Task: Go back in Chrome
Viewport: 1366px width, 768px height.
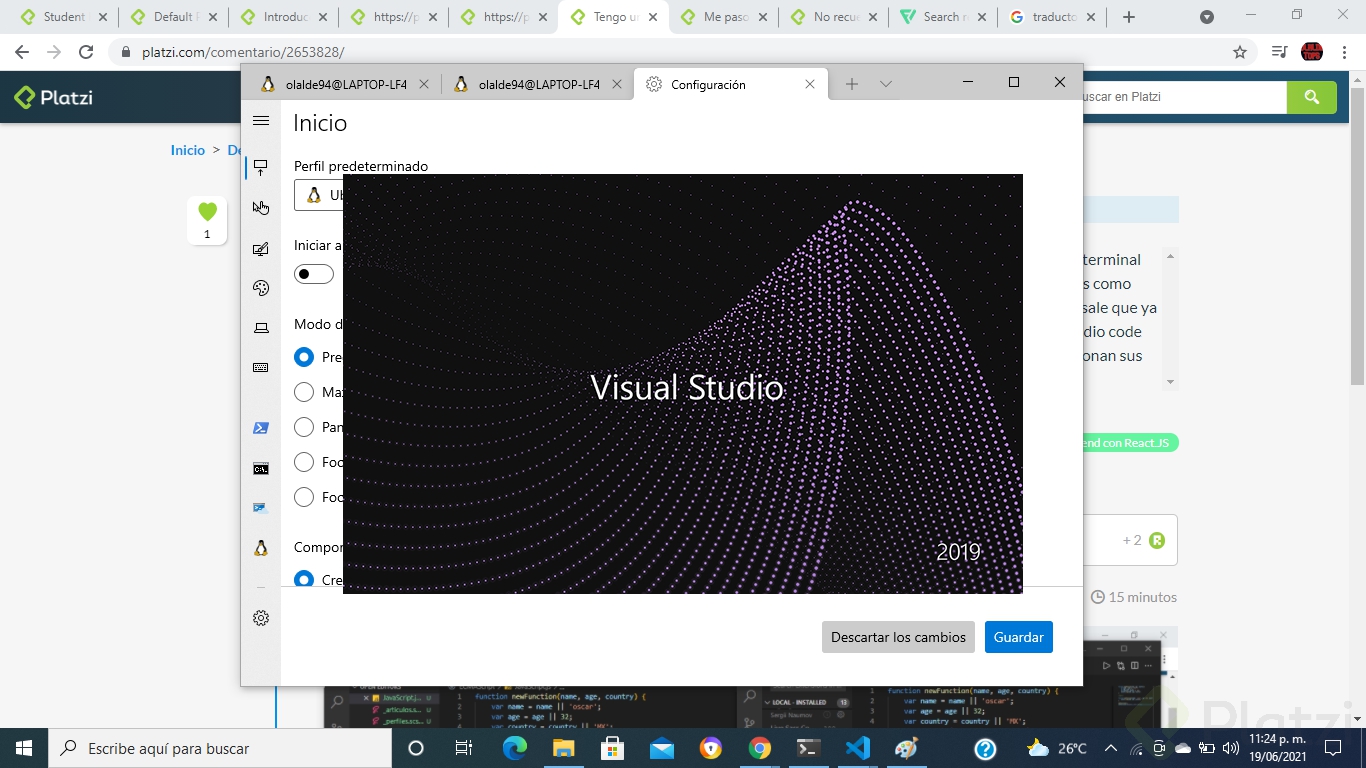Action: pyautogui.click(x=22, y=52)
